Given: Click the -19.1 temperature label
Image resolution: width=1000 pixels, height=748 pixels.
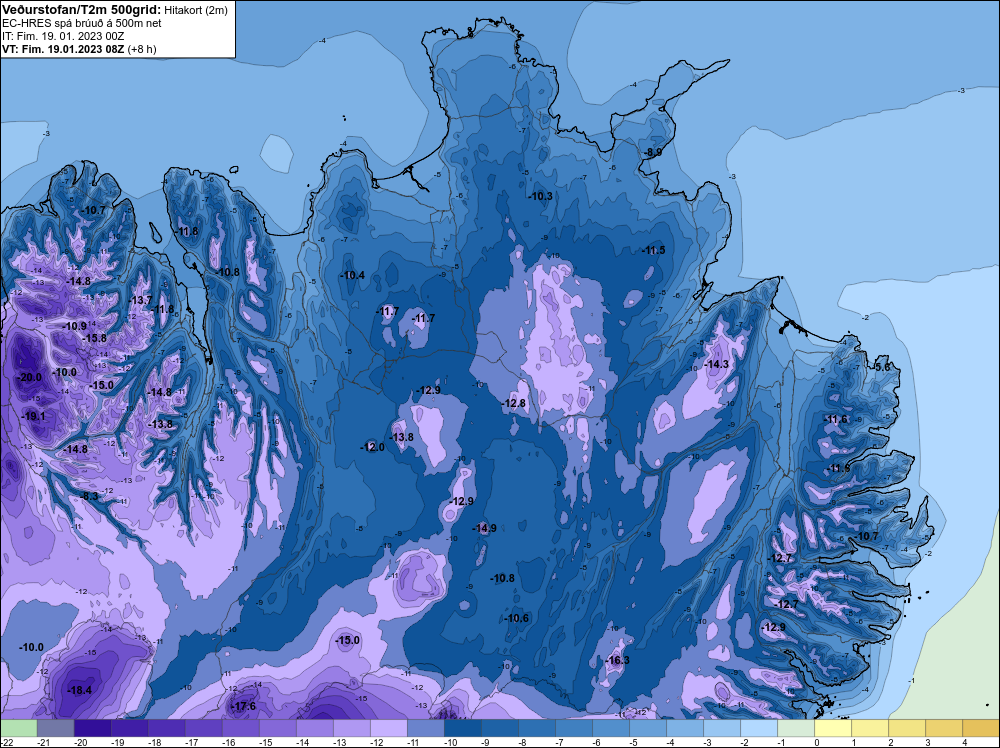Looking at the screenshot, I should 34,416.
